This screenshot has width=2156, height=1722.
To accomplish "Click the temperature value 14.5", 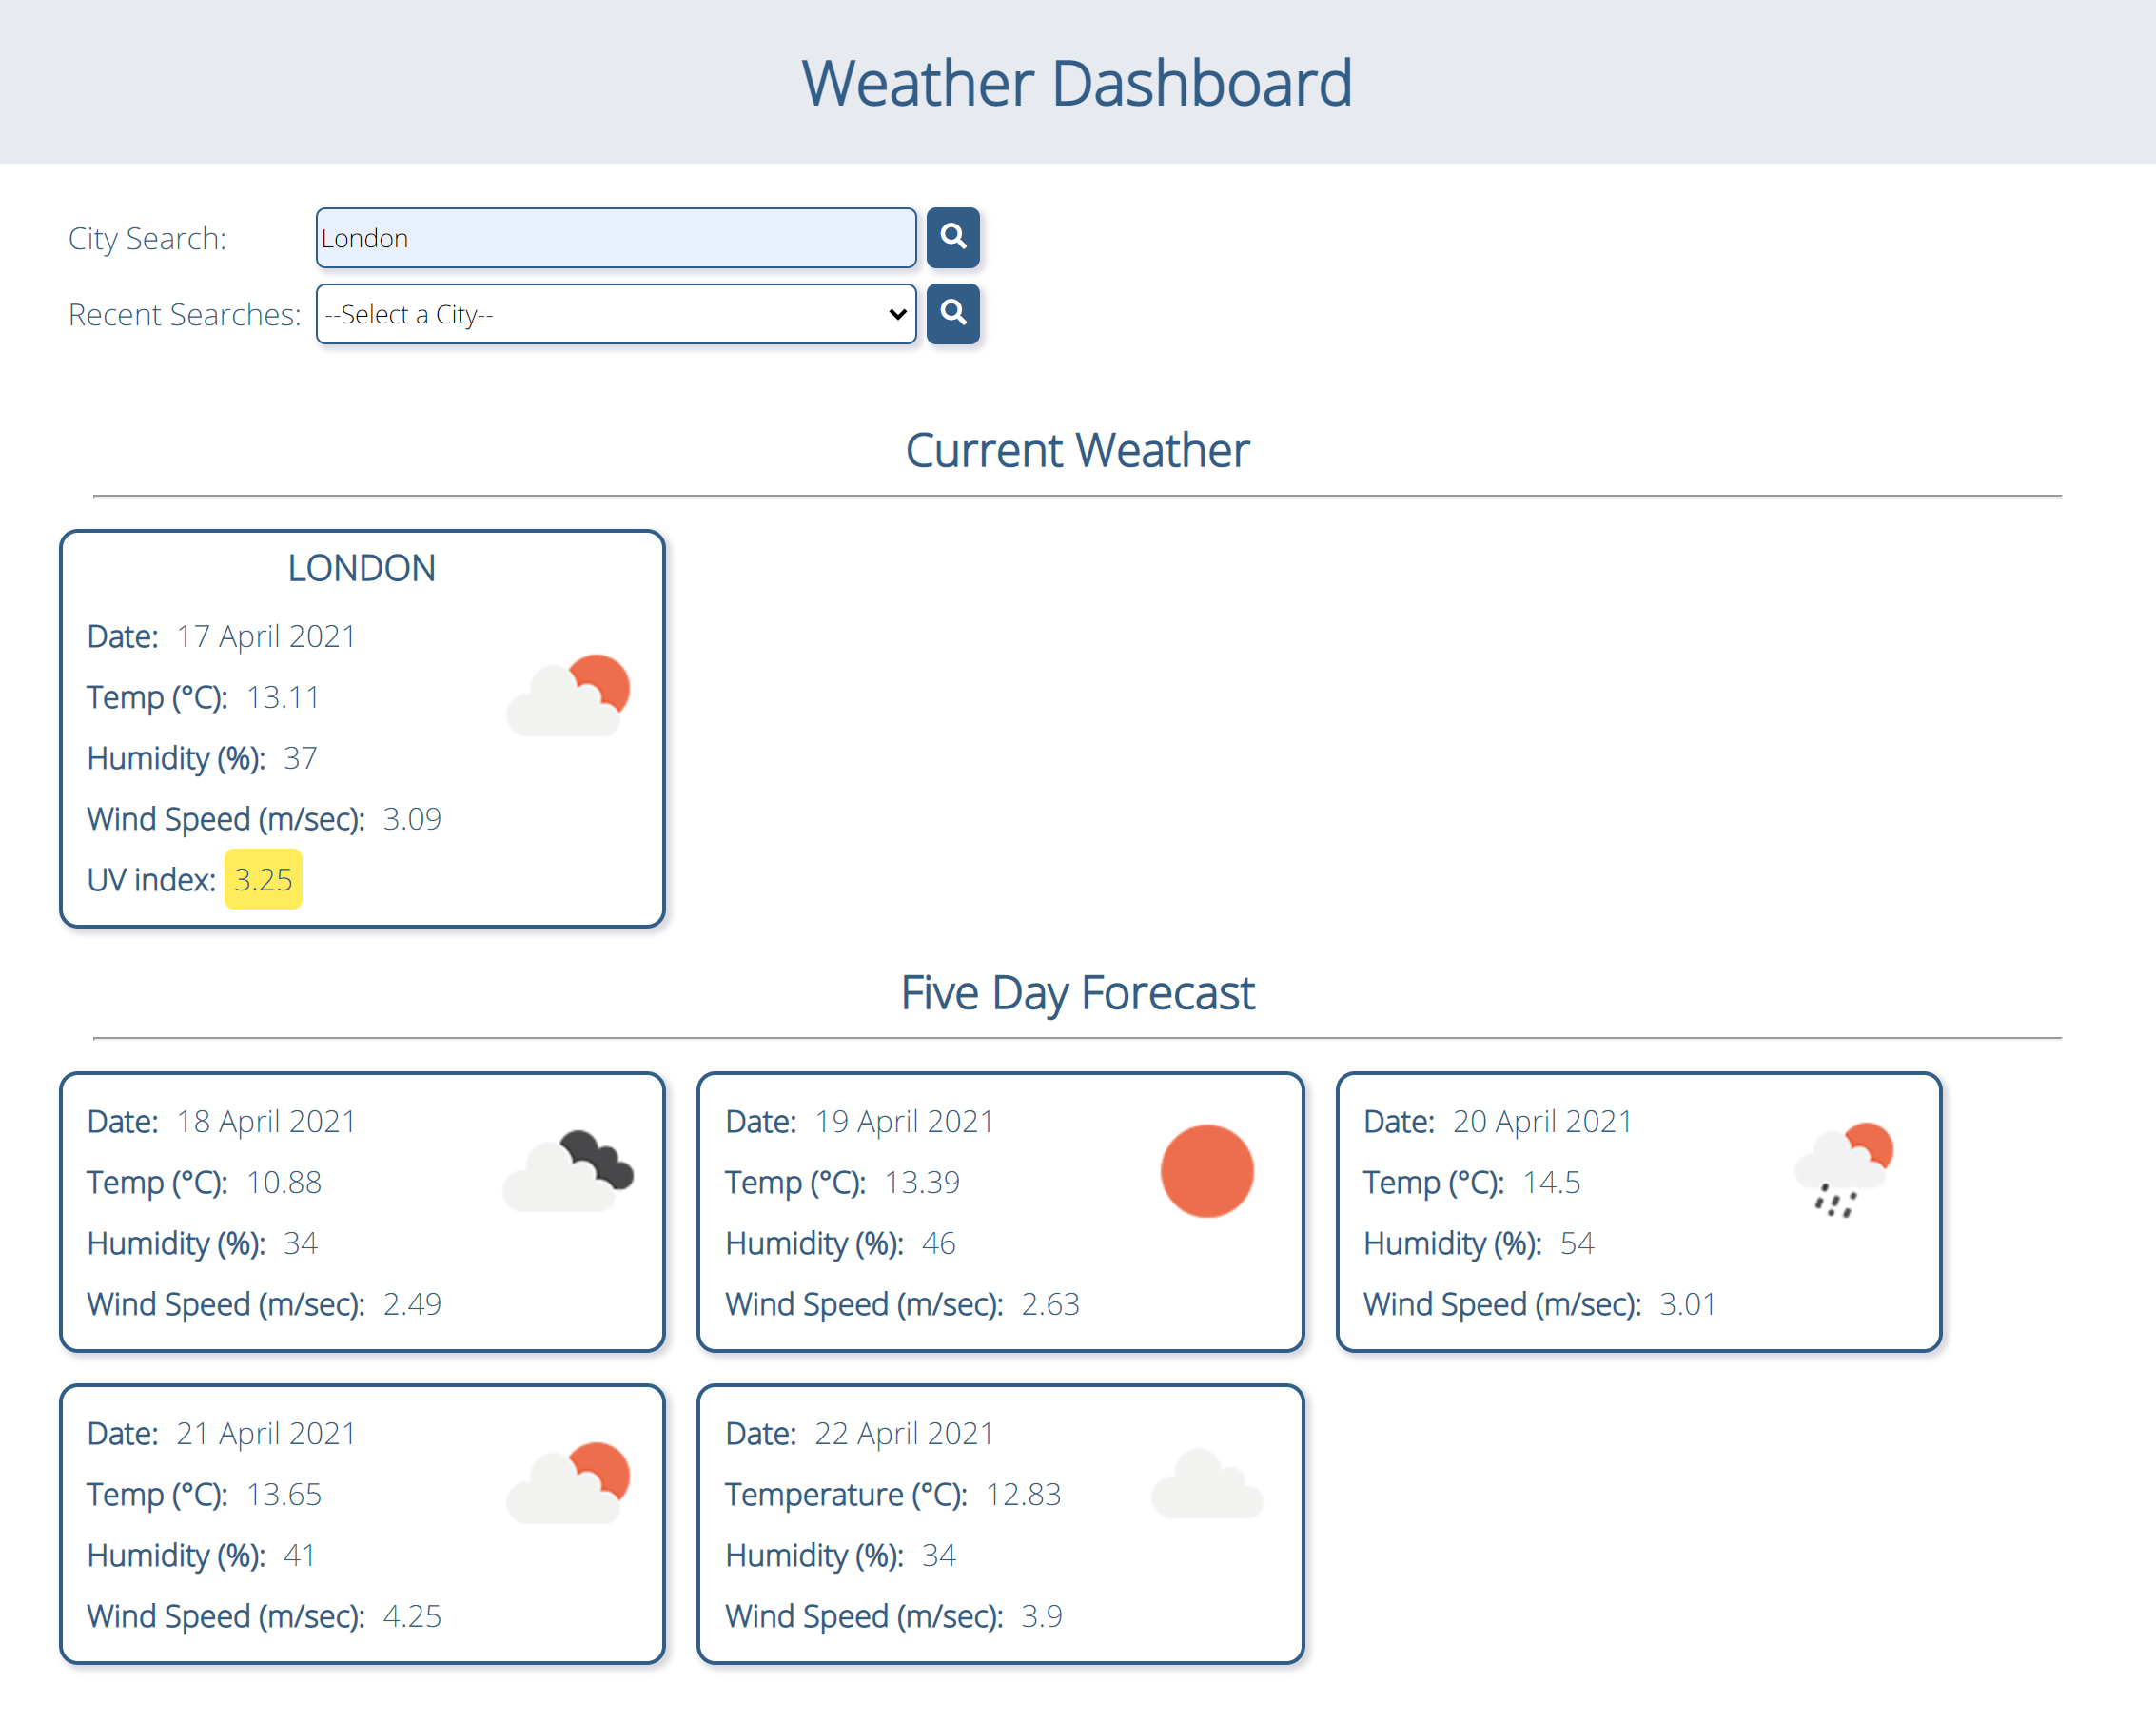I will point(1551,1182).
